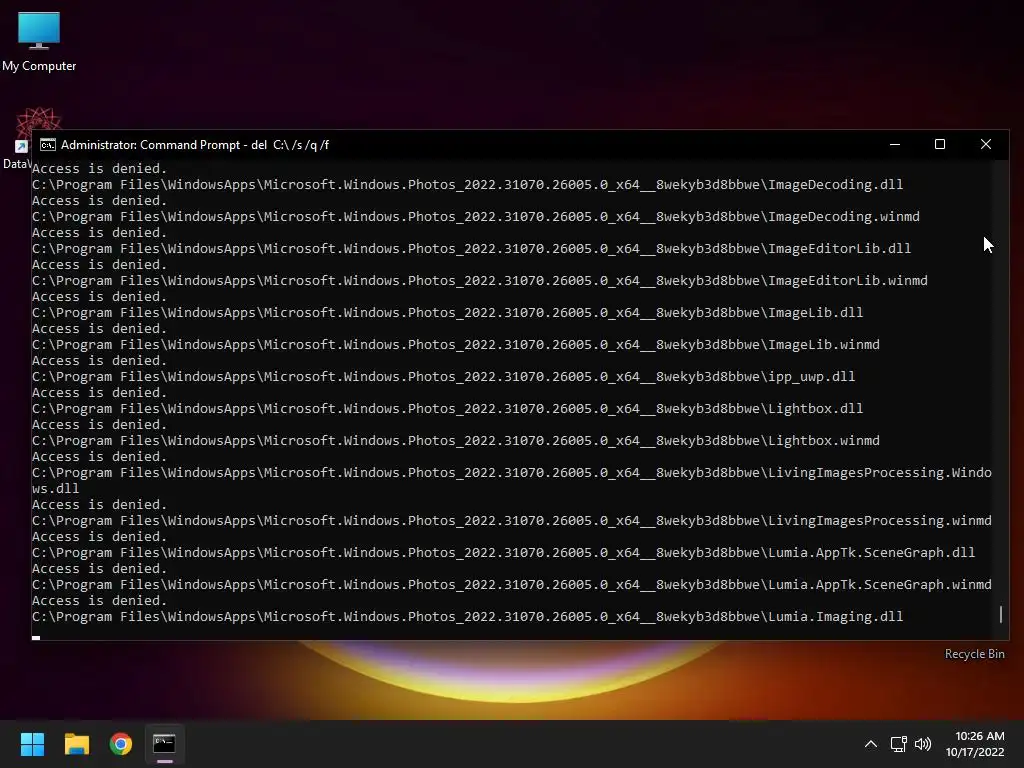Open the Command Prompt title bar system icon
1024x768 pixels.
pyautogui.click(x=48, y=145)
